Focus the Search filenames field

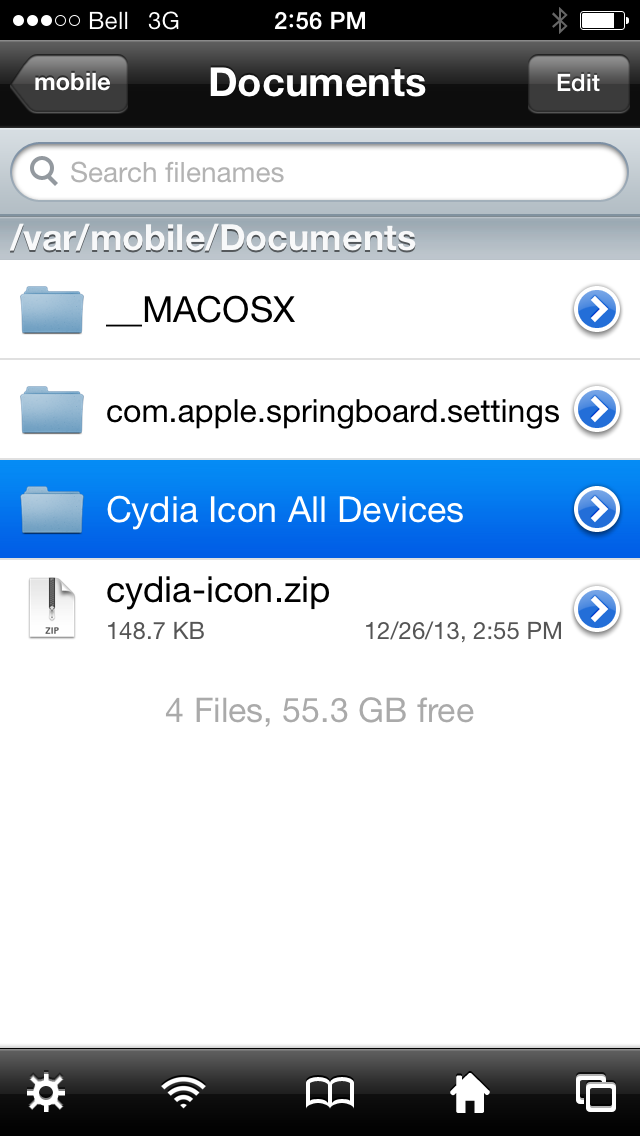coord(320,172)
